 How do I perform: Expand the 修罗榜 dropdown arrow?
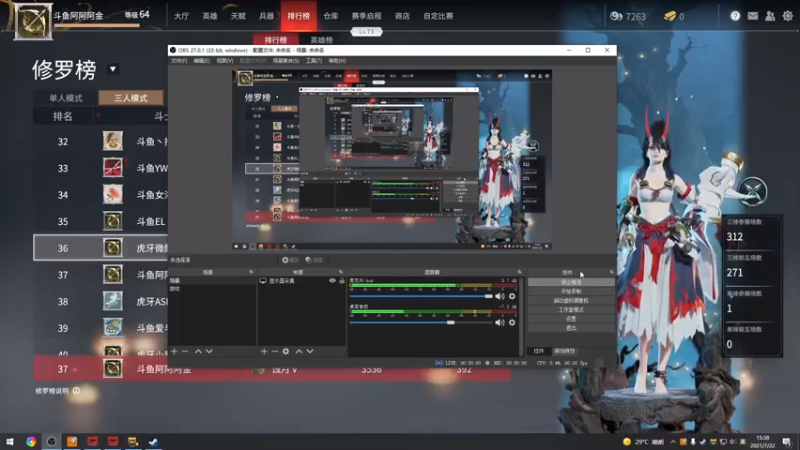pos(113,69)
